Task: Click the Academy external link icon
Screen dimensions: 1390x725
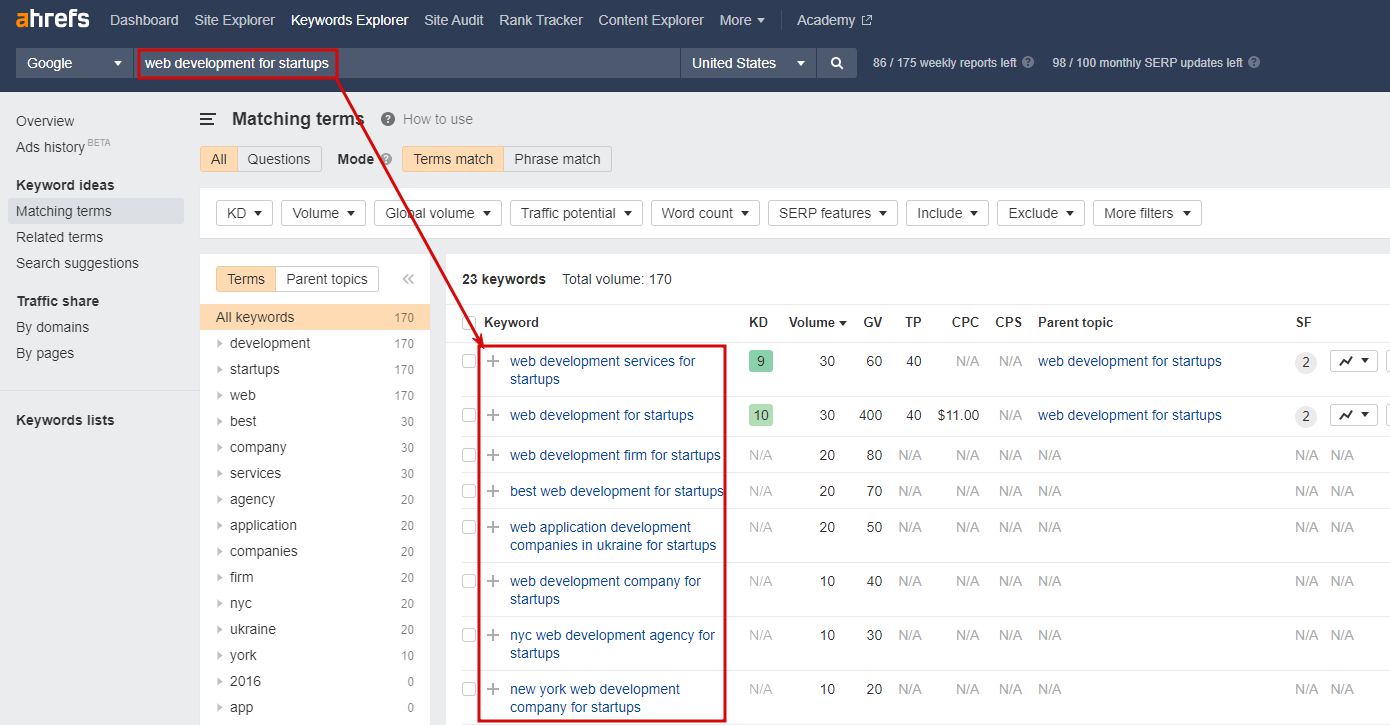Action: (867, 20)
